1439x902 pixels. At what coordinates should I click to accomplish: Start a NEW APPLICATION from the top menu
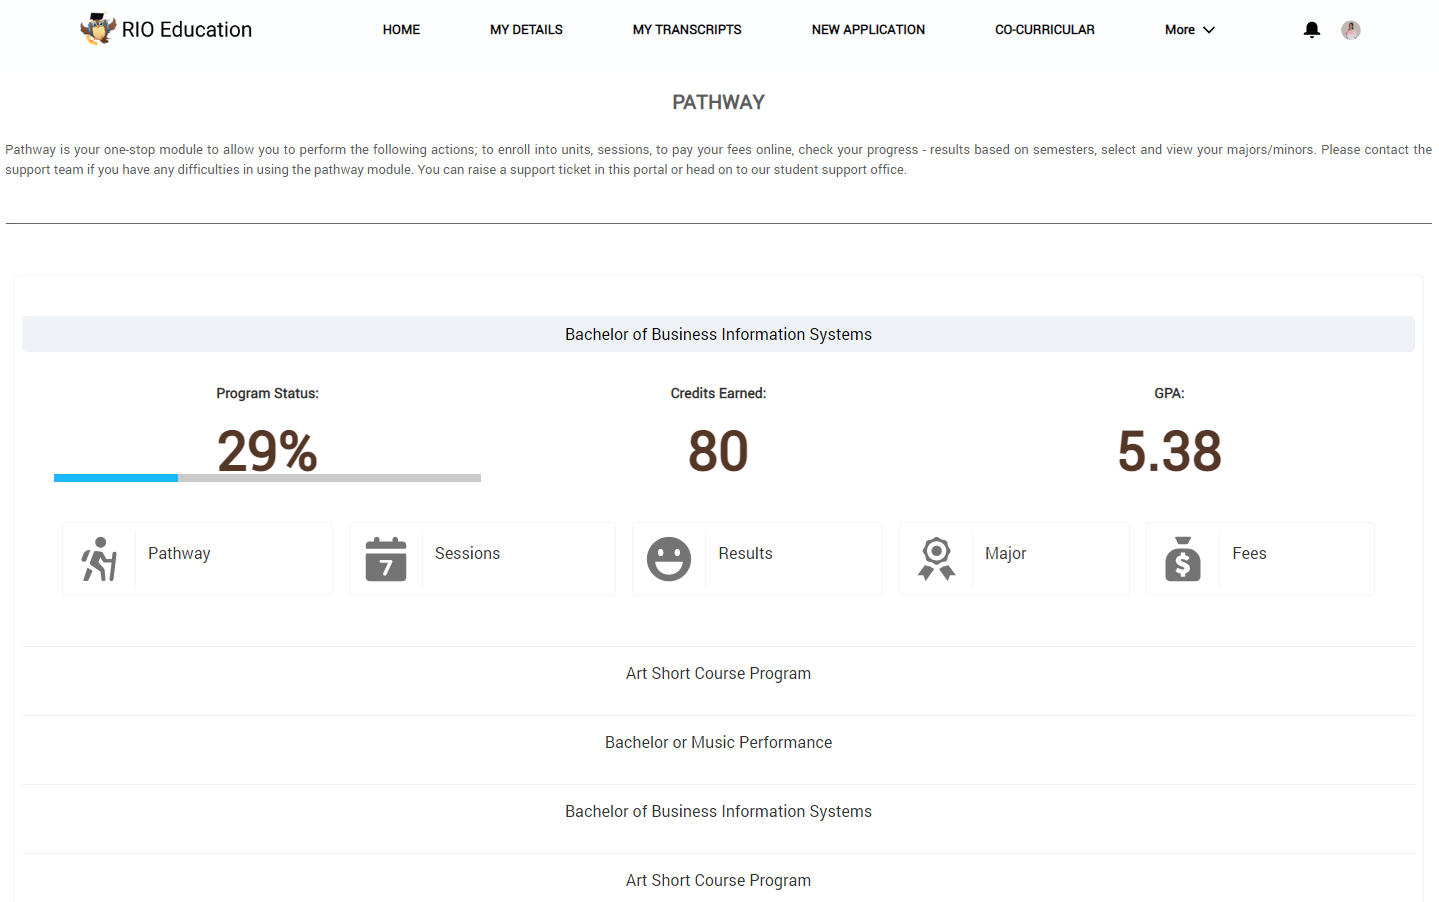tap(868, 30)
